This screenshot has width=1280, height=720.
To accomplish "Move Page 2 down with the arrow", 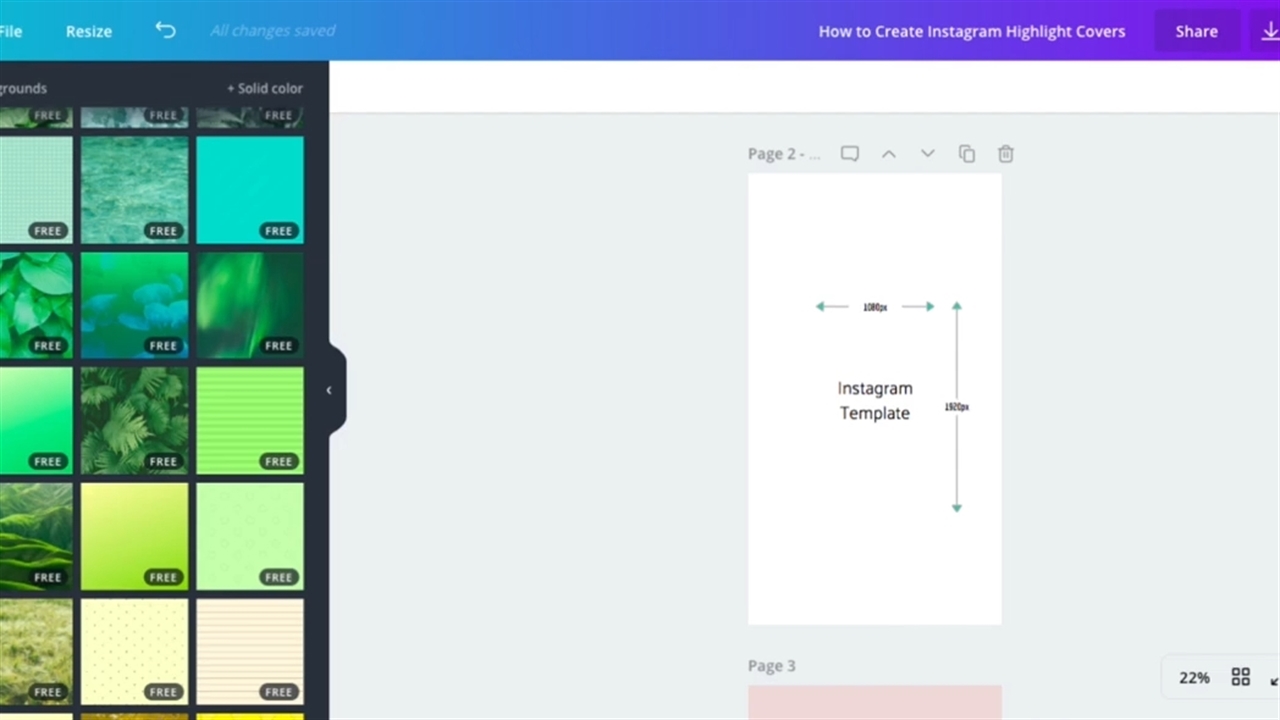I will [927, 154].
